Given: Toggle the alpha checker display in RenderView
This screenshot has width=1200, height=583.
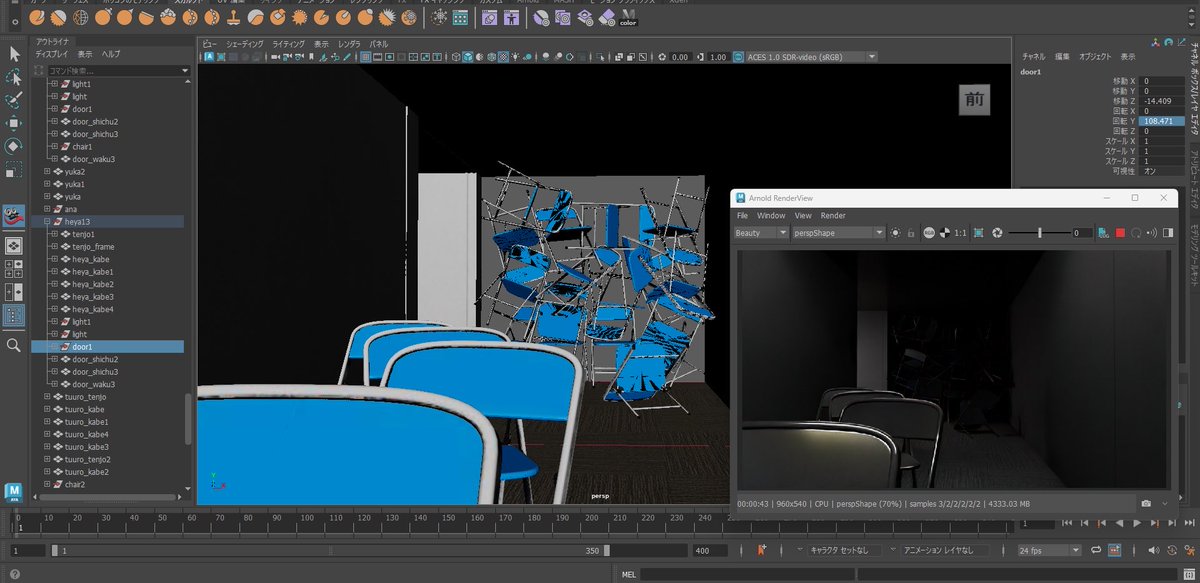Looking at the screenshot, I should pos(943,233).
